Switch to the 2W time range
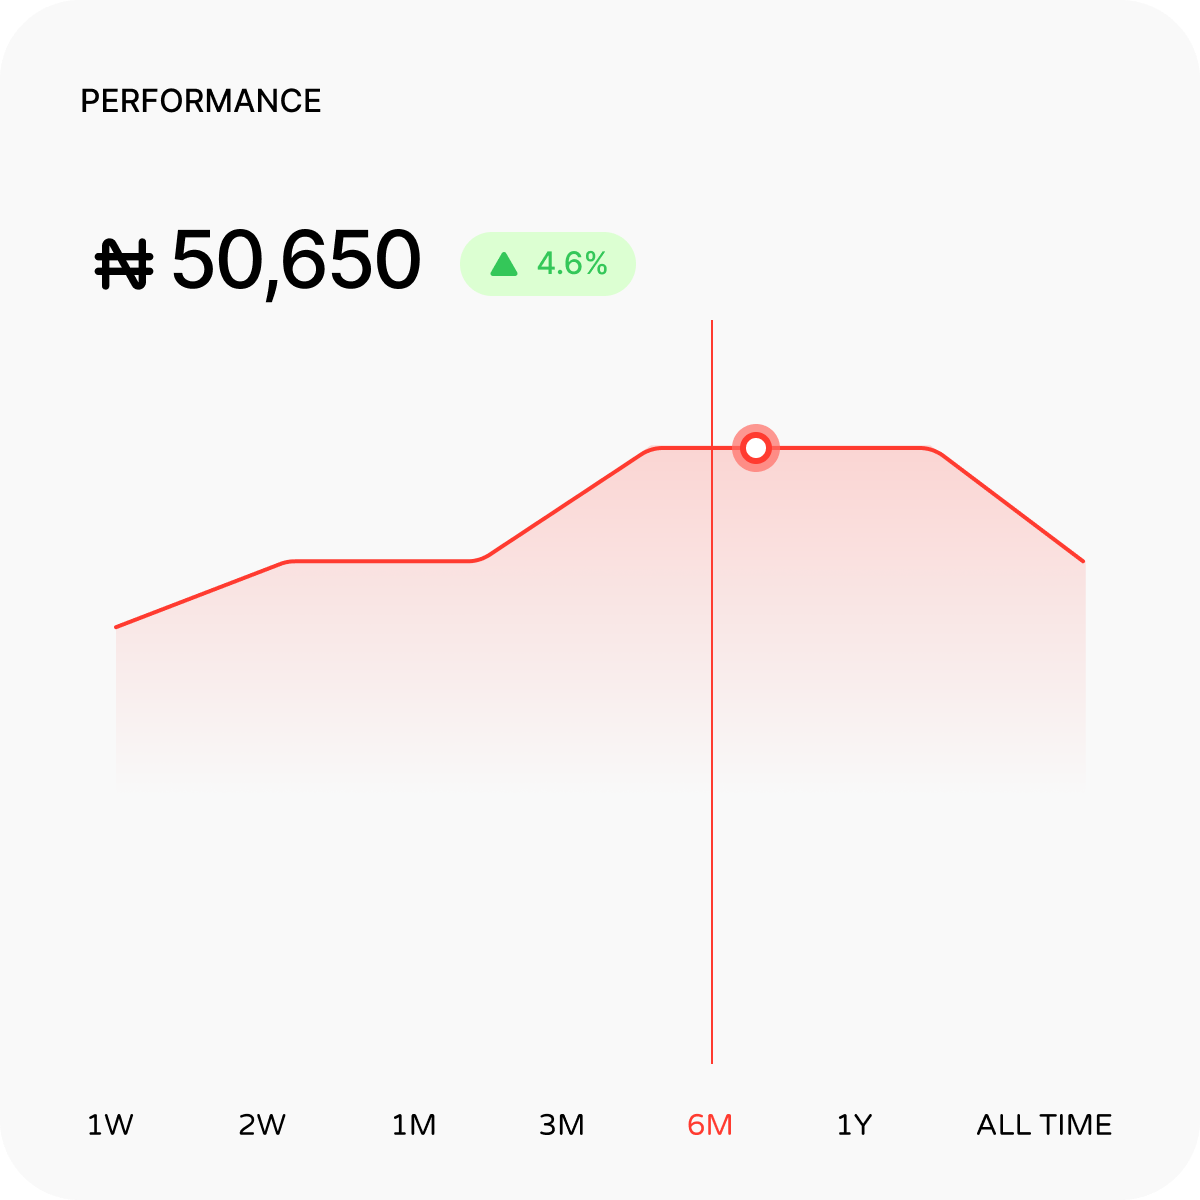The height and width of the screenshot is (1200, 1200). (262, 1125)
